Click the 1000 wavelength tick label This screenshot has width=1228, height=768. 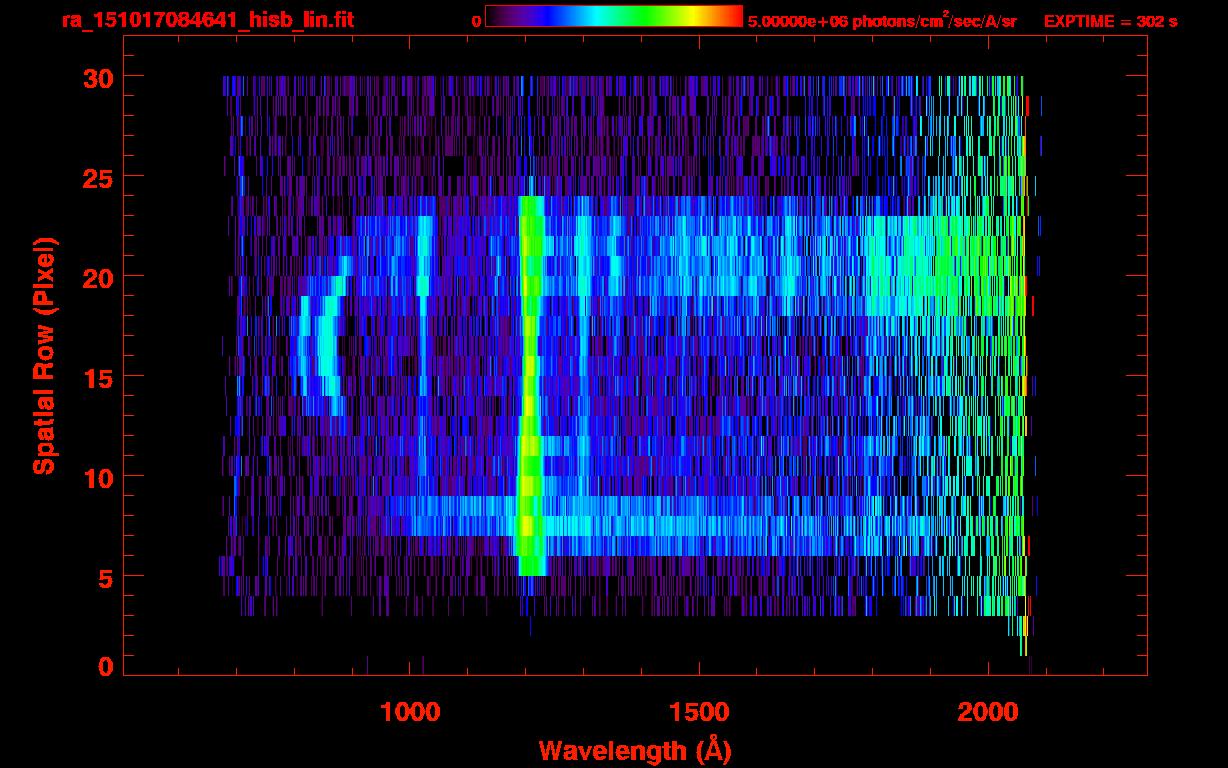[x=410, y=712]
